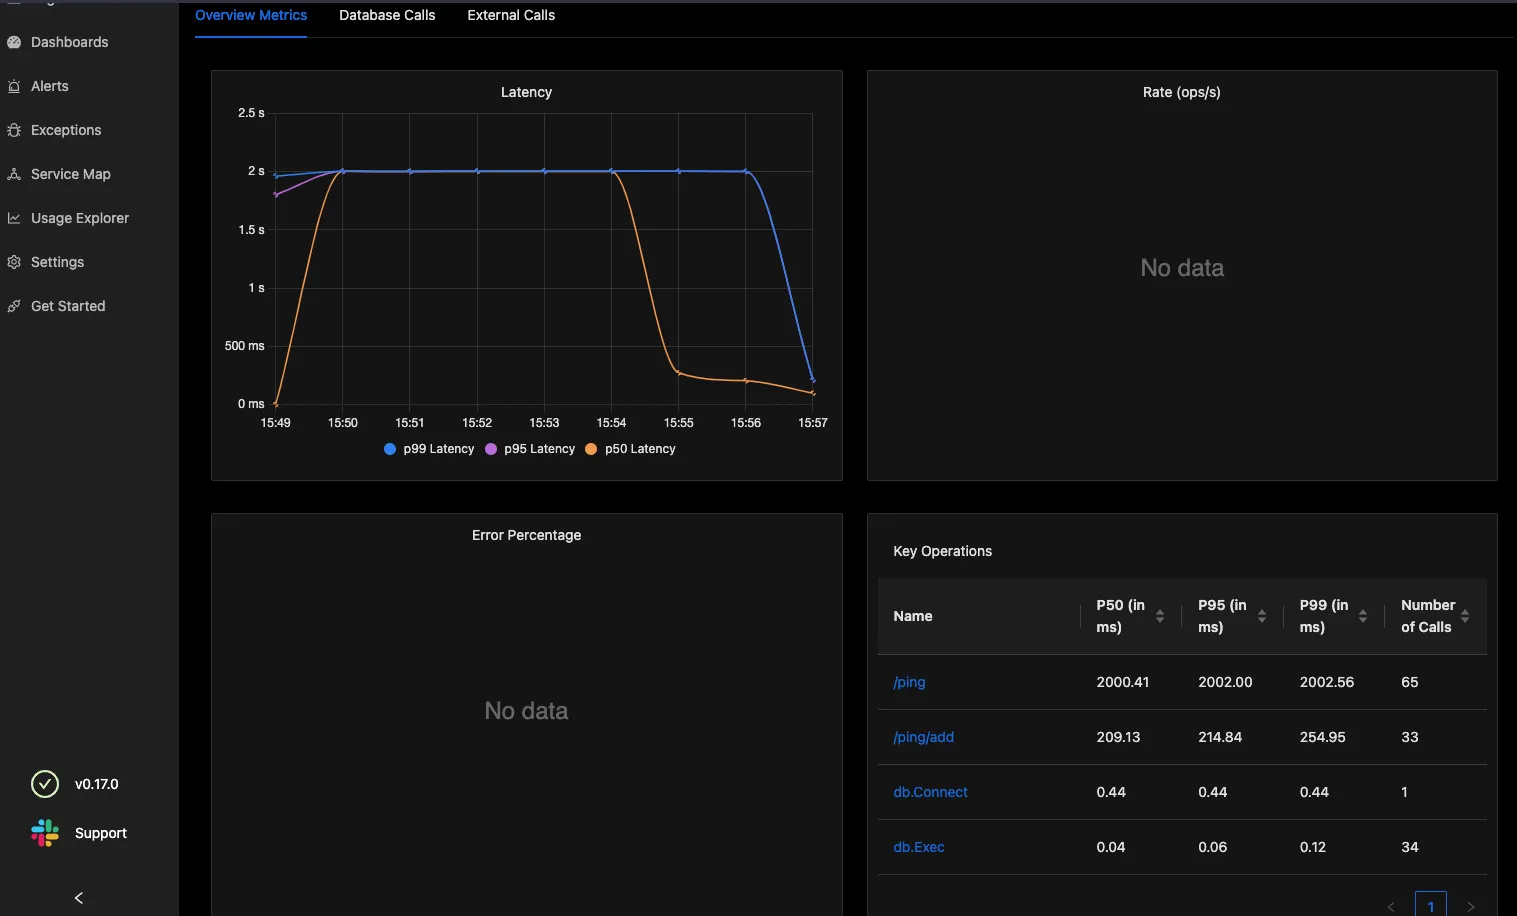Image resolution: width=1517 pixels, height=916 pixels.
Task: Click the Exceptions bug icon
Action: point(14,130)
